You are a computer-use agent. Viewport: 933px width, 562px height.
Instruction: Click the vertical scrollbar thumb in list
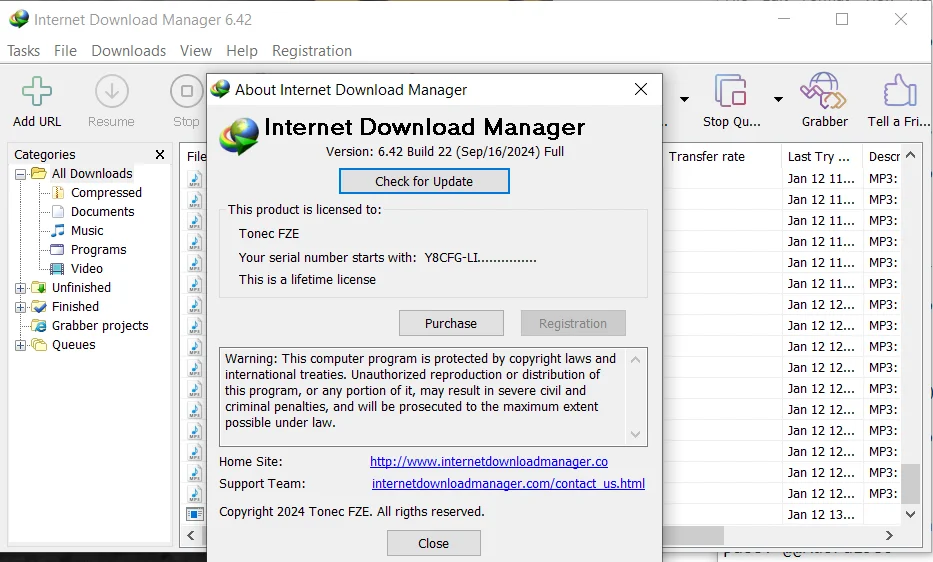pos(910,484)
